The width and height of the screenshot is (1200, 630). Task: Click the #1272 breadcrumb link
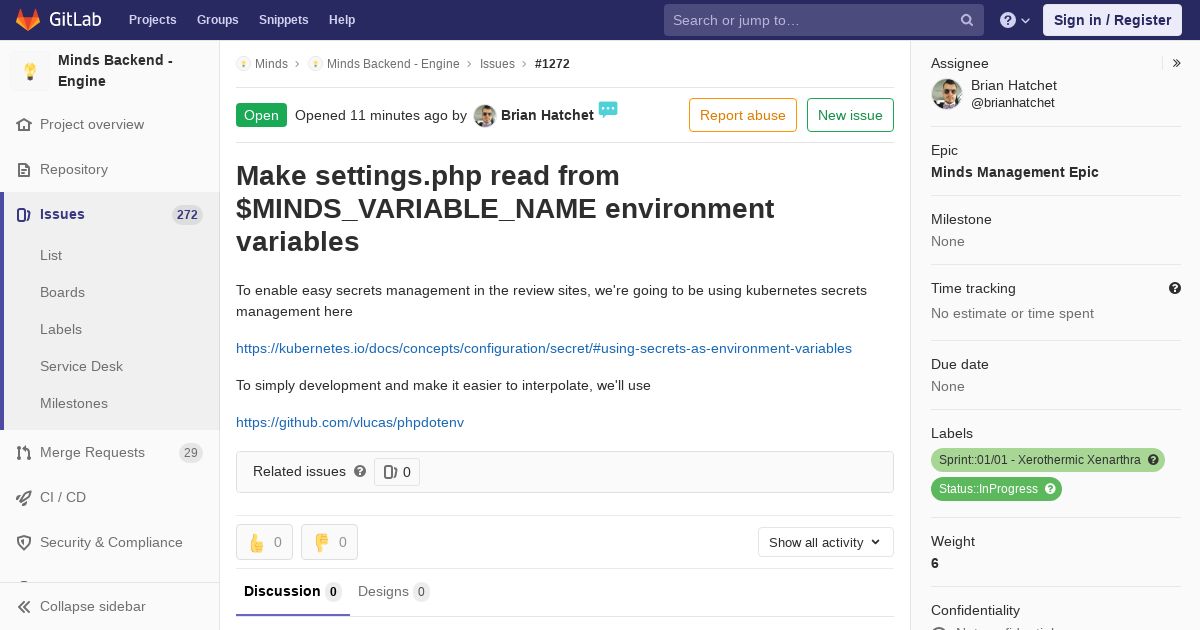(x=552, y=64)
